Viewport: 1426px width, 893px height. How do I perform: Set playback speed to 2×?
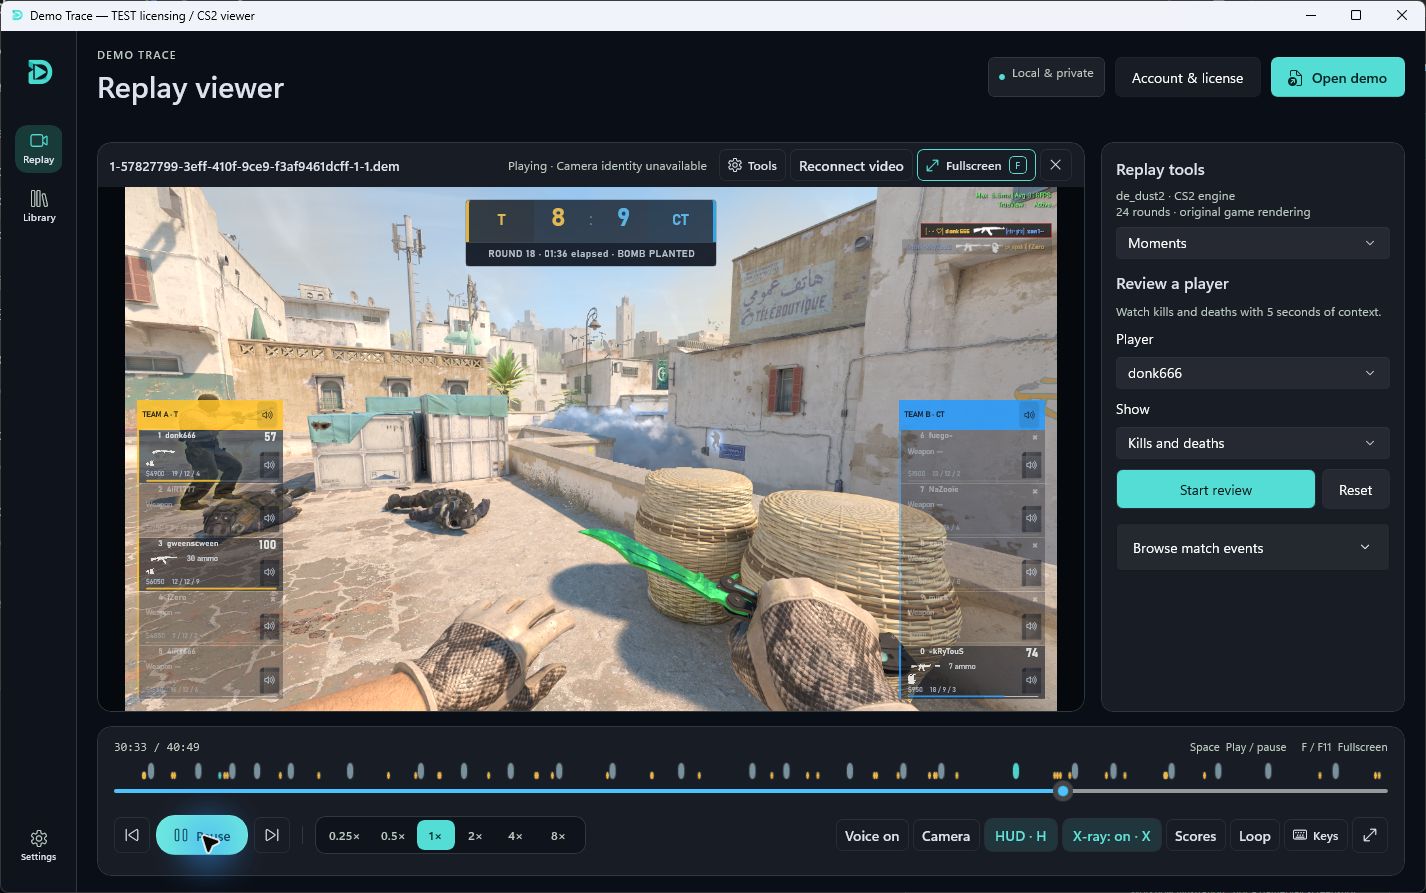[x=475, y=835]
